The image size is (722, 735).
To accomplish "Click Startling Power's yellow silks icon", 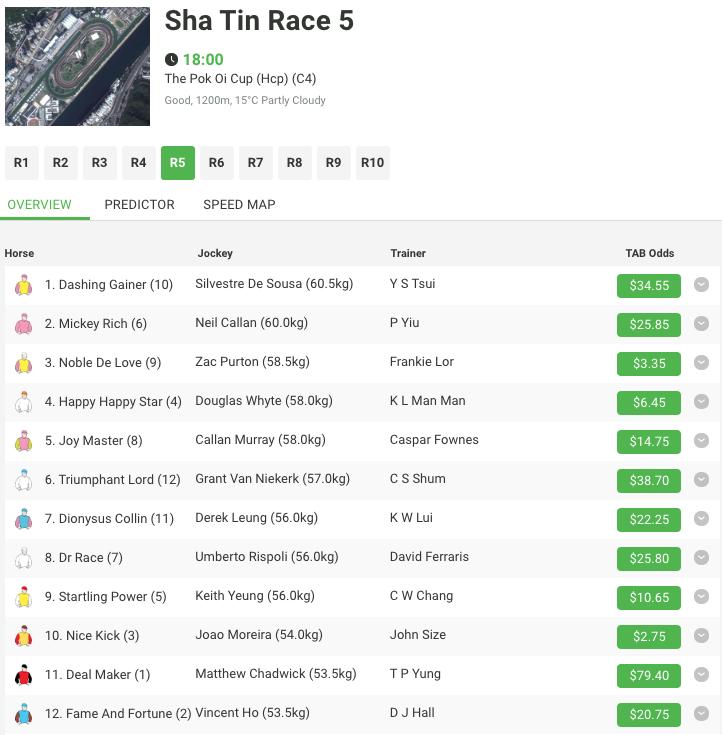I will [x=23, y=597].
